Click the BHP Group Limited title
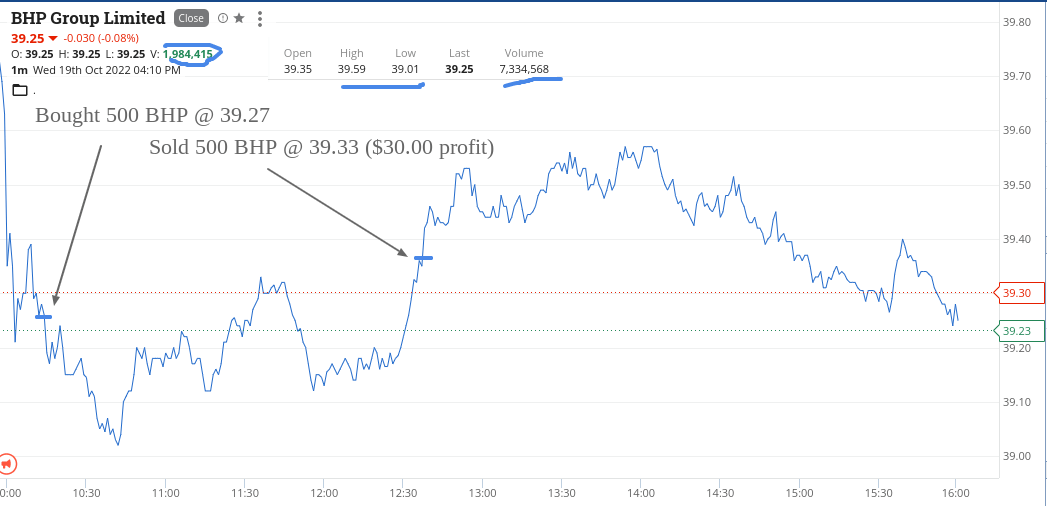 tap(88, 18)
